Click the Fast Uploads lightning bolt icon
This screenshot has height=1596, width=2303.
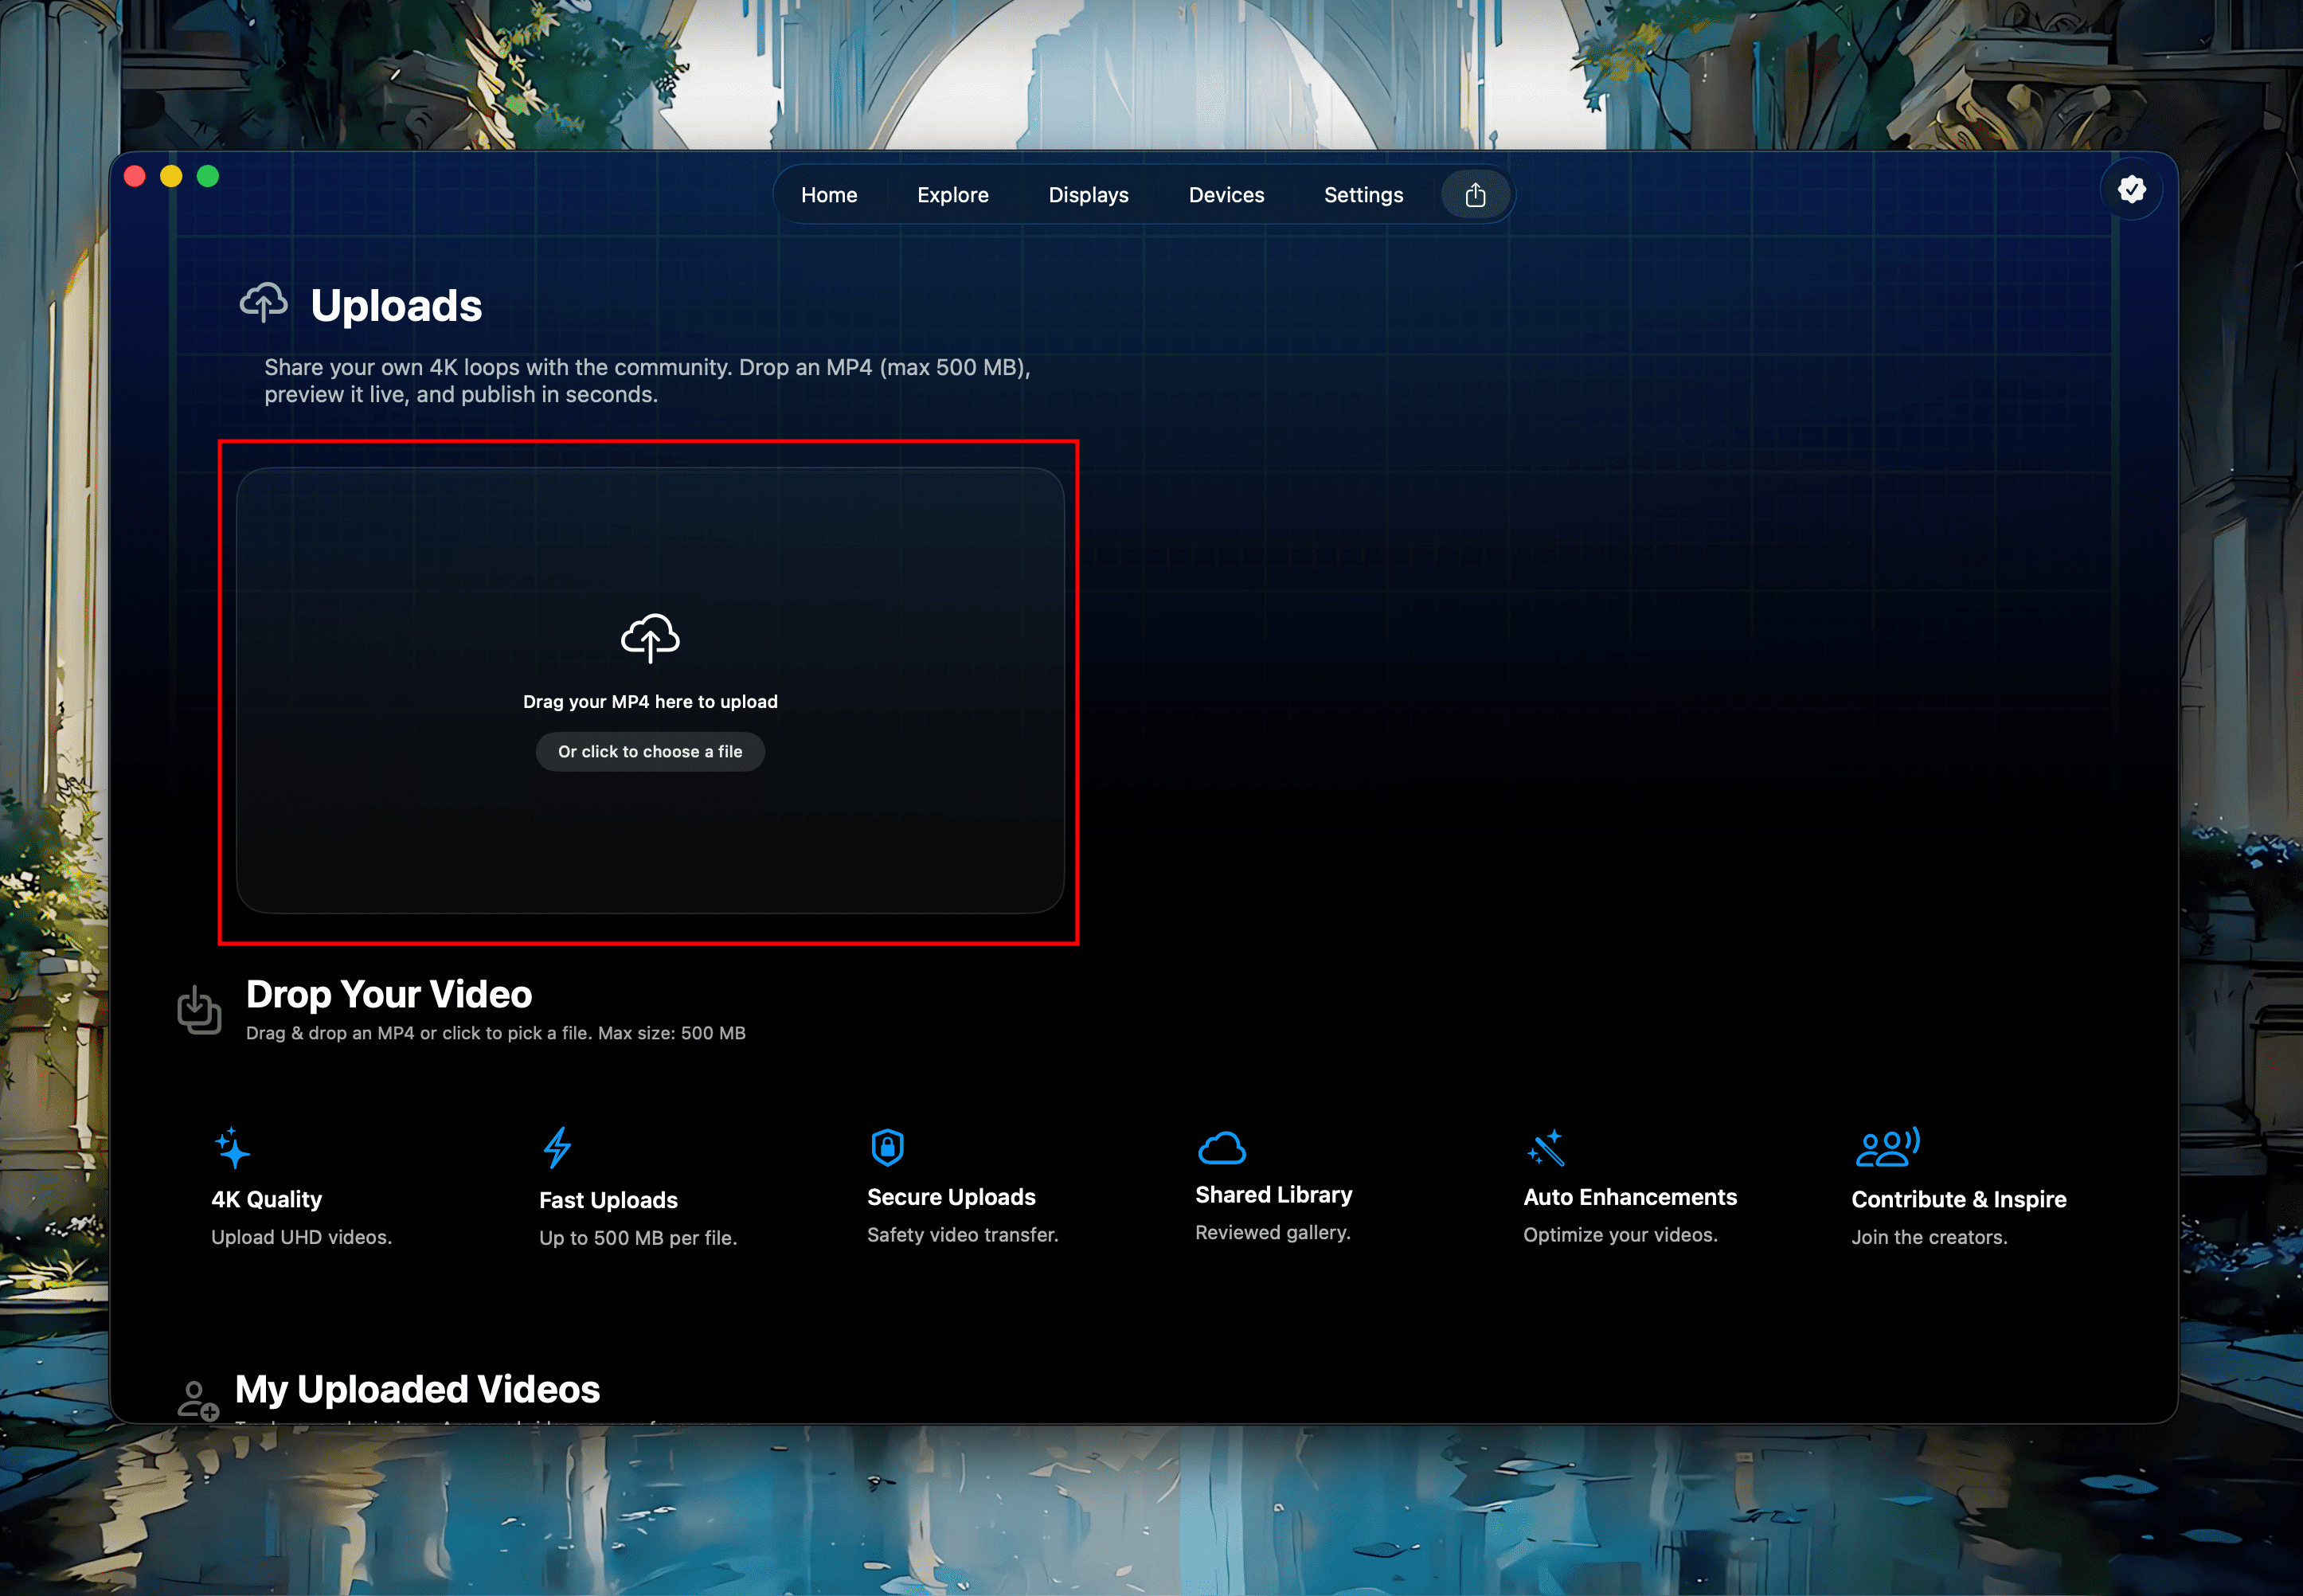coord(557,1148)
